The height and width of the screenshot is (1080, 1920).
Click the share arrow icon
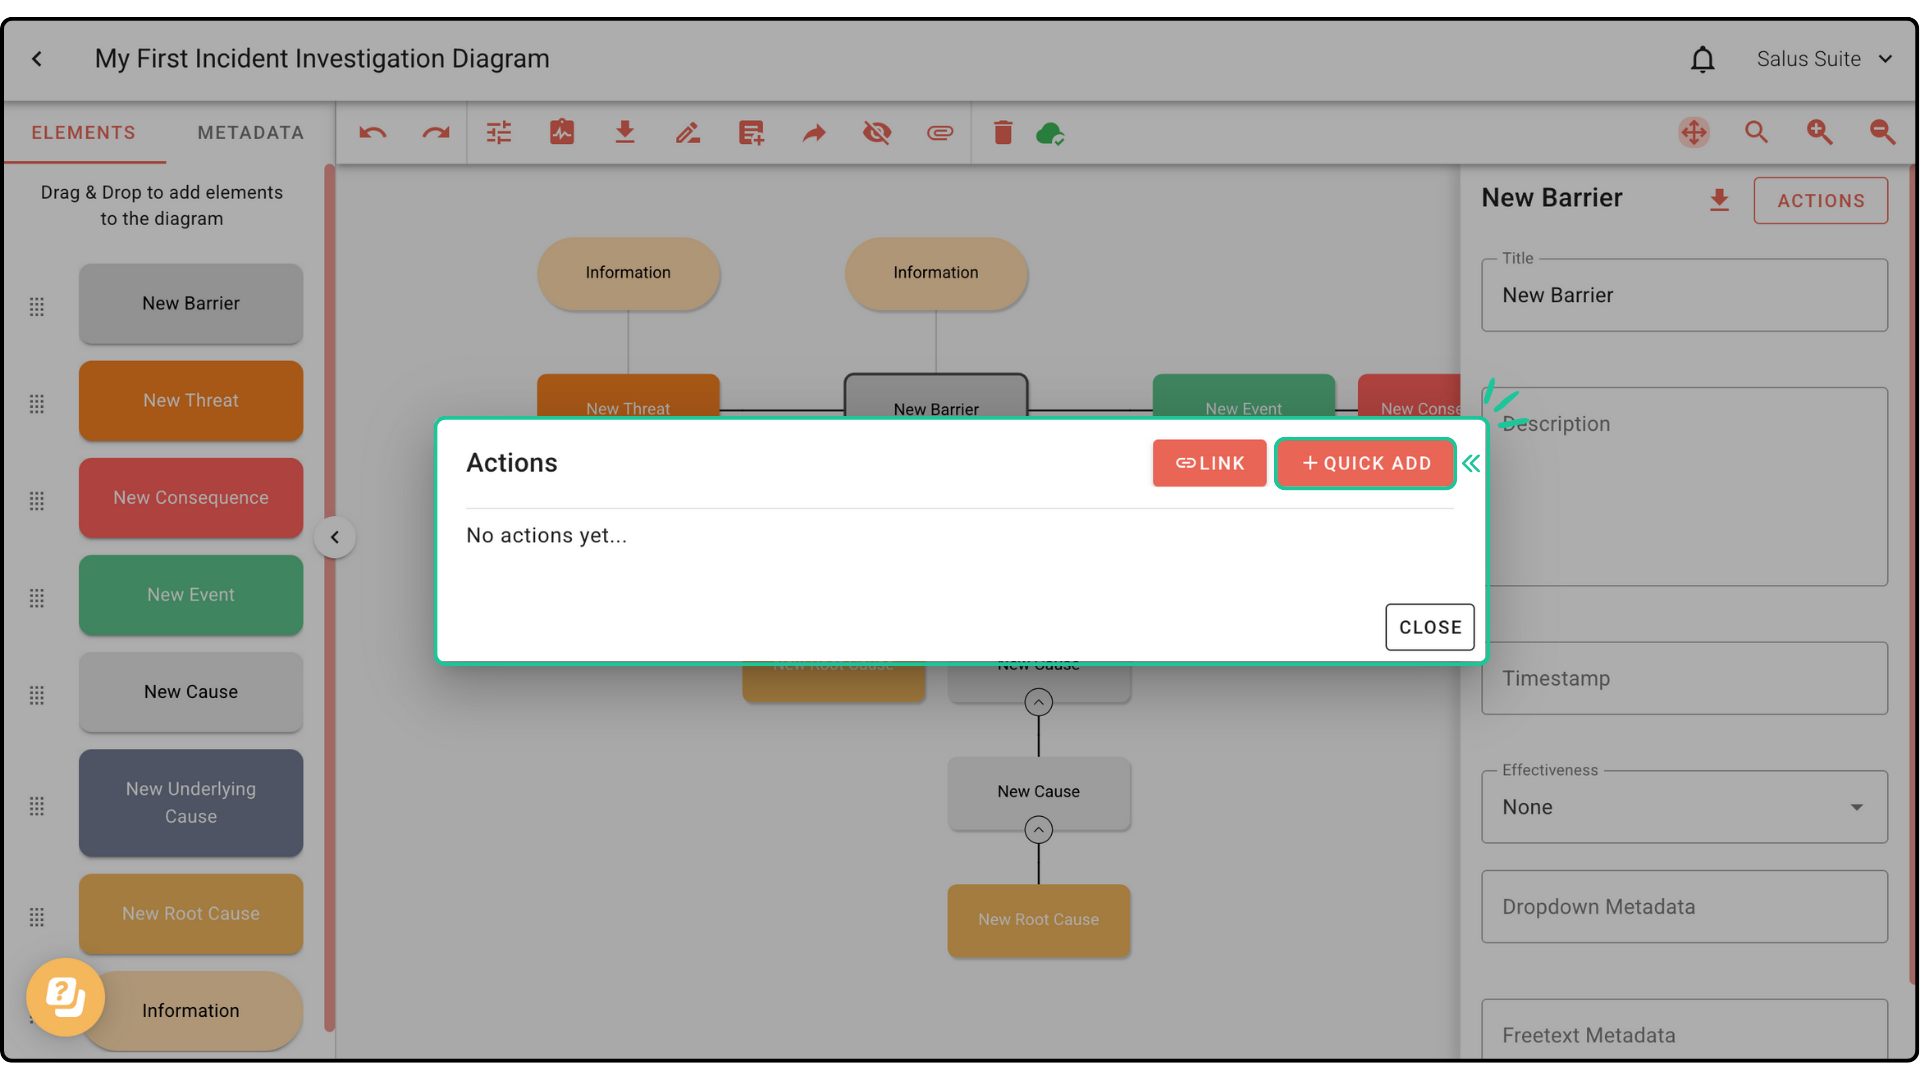814,133
